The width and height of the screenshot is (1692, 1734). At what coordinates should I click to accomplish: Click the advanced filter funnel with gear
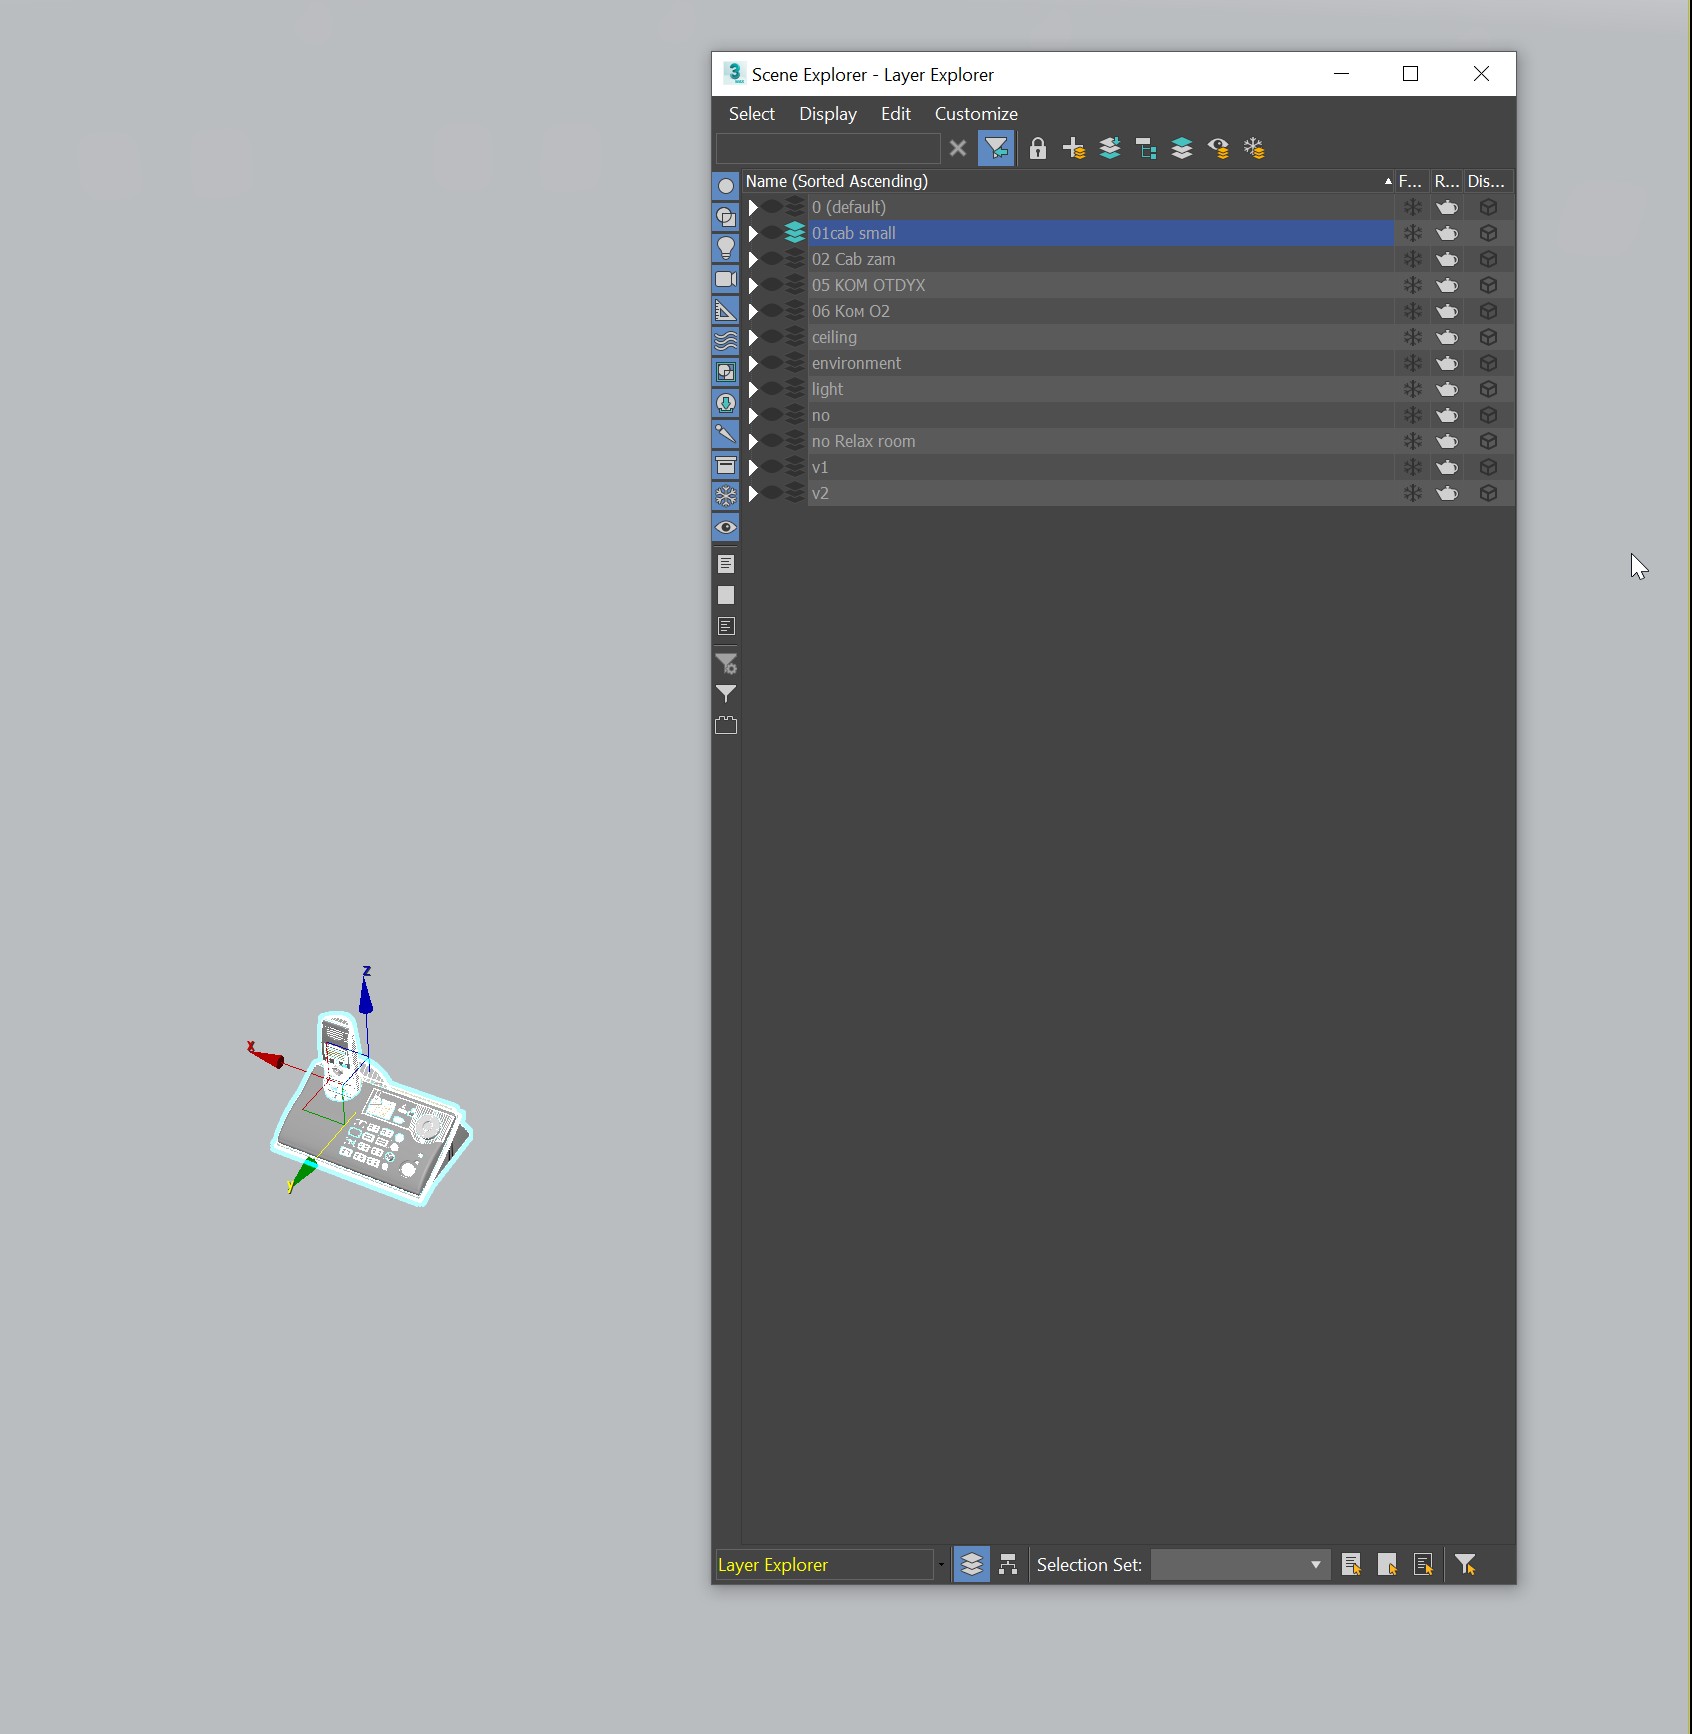(x=726, y=663)
